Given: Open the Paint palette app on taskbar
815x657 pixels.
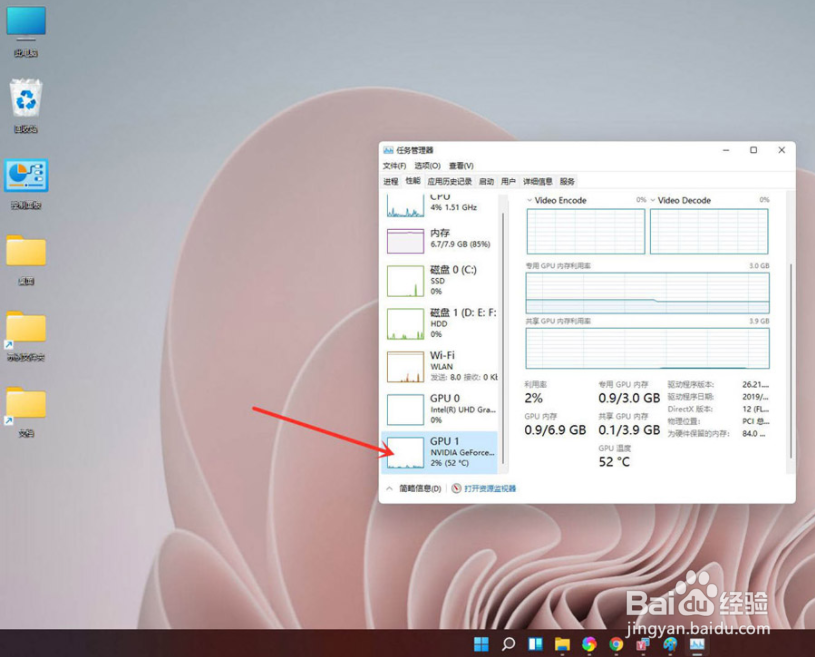Looking at the screenshot, I should 670,644.
